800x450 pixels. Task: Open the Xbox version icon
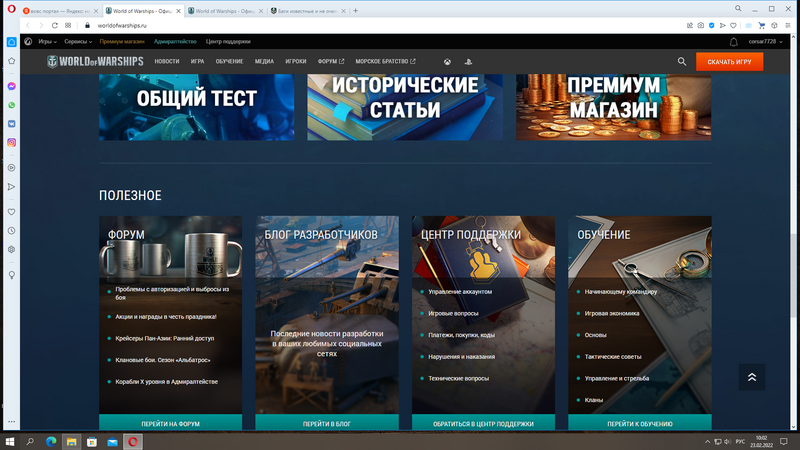coord(447,62)
